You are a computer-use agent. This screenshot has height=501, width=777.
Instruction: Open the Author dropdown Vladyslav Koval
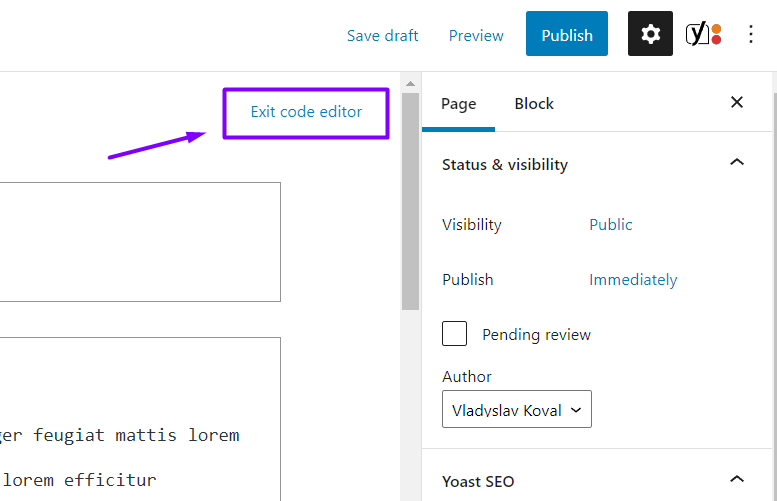pos(517,409)
